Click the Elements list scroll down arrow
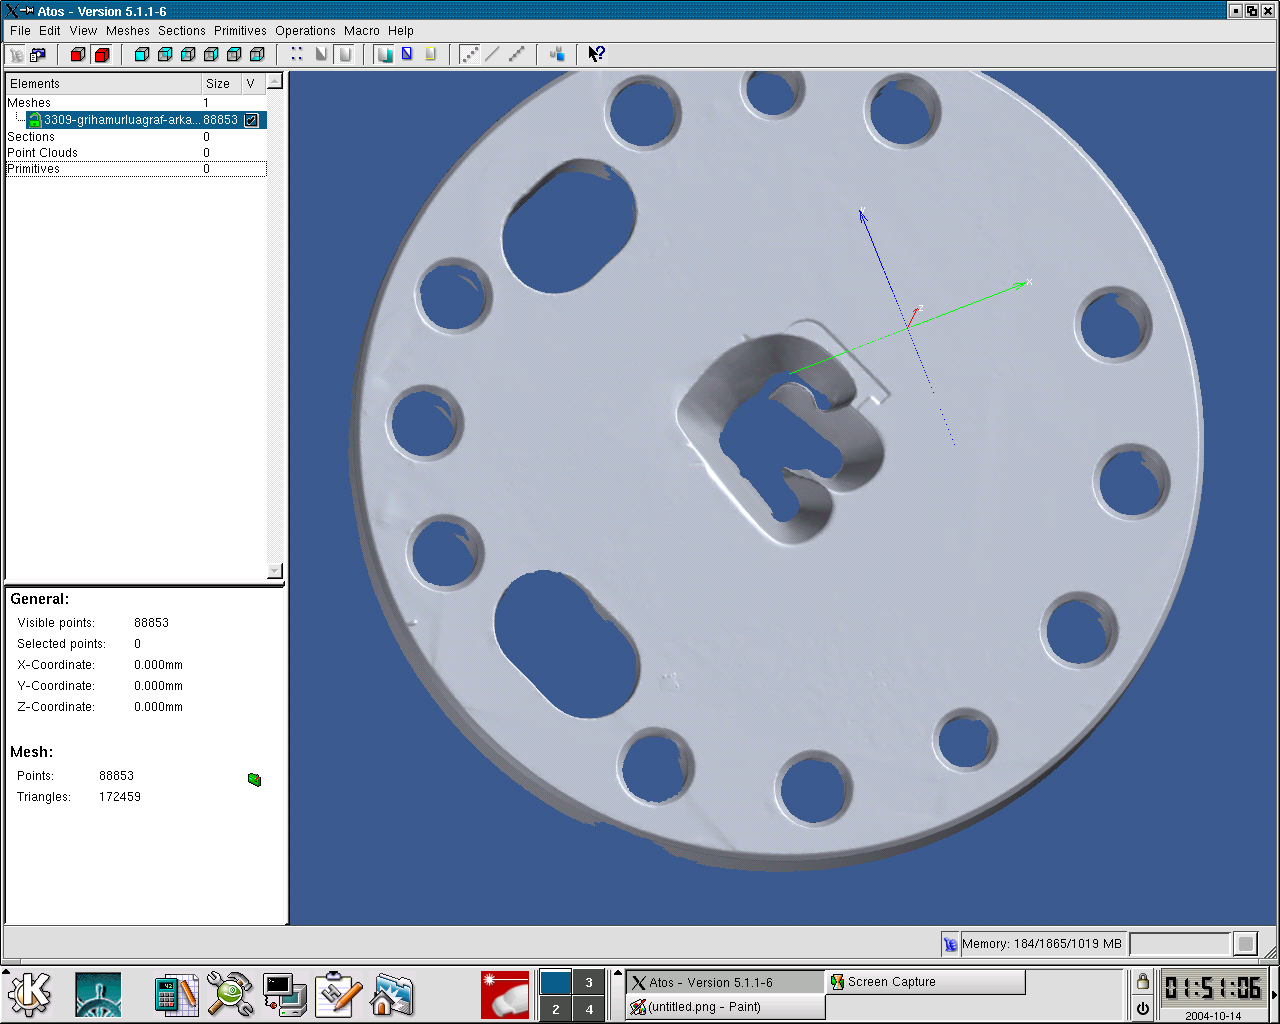1280x1024 pixels. tap(275, 571)
